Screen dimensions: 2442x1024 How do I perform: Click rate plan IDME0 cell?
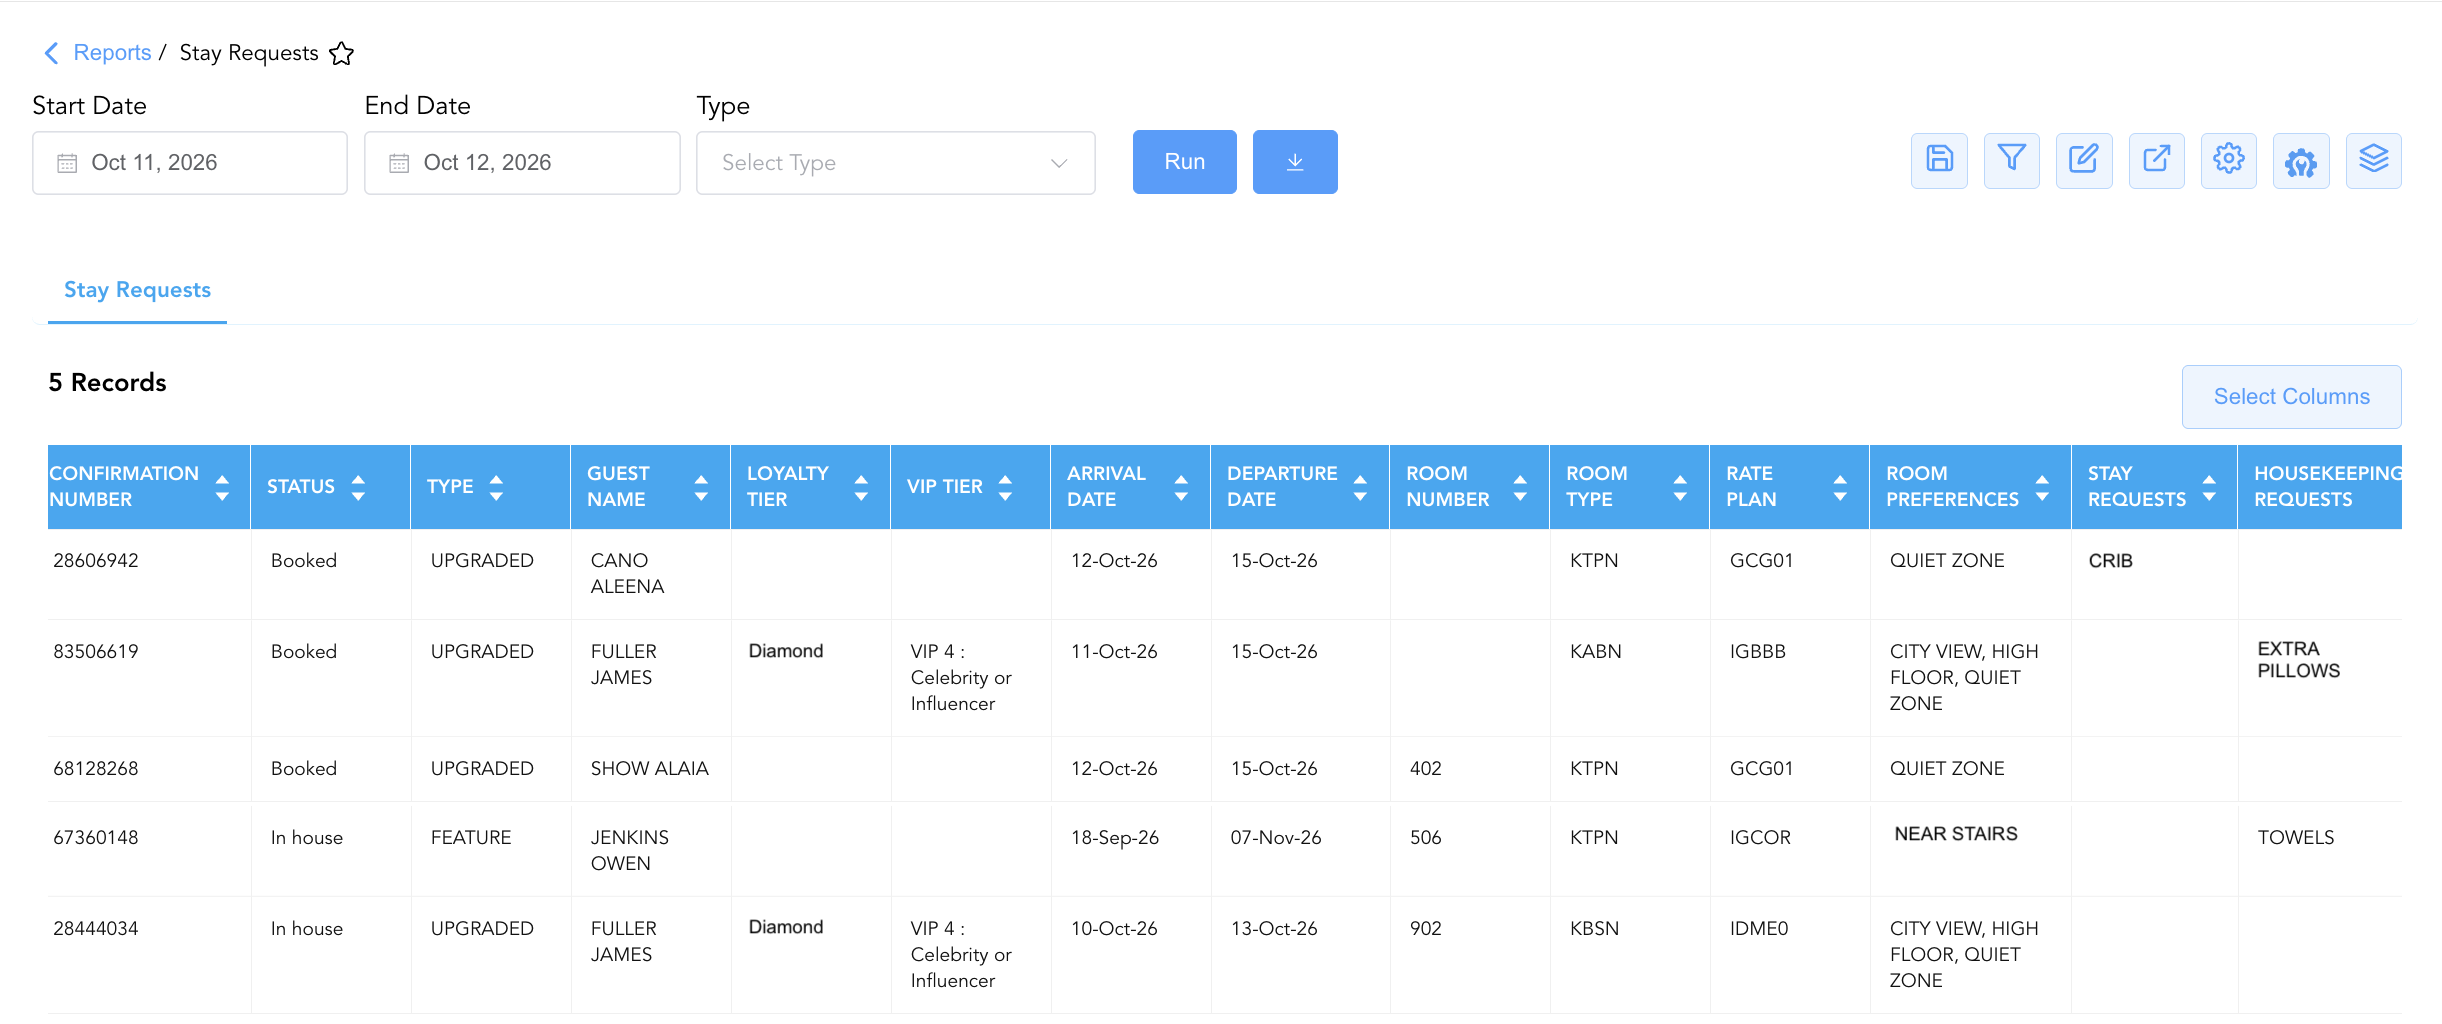[1759, 929]
